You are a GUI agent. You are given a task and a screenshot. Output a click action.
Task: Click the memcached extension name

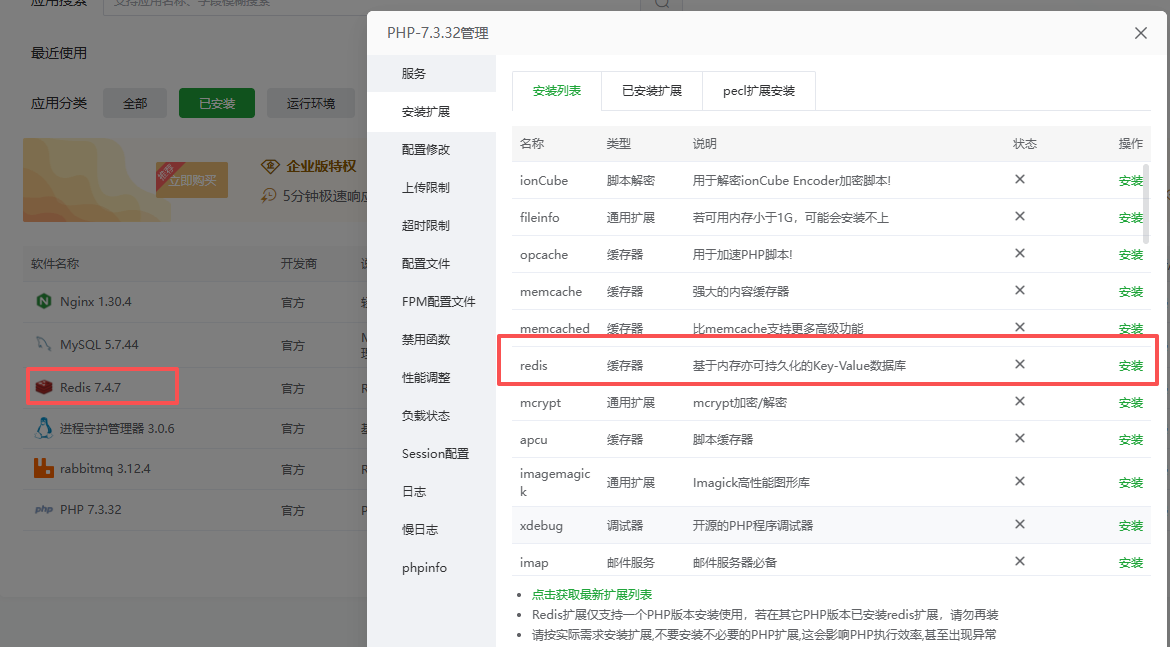(x=554, y=328)
